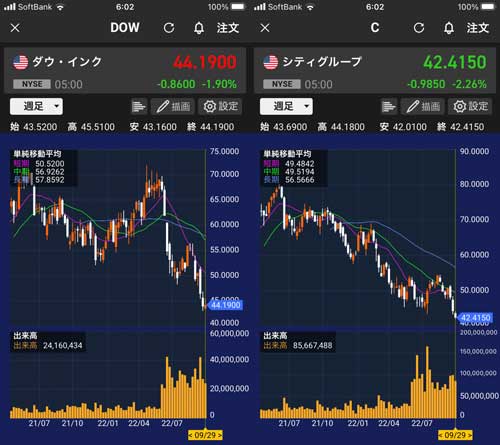Tap 注文 order button for Citigroup

[478, 28]
